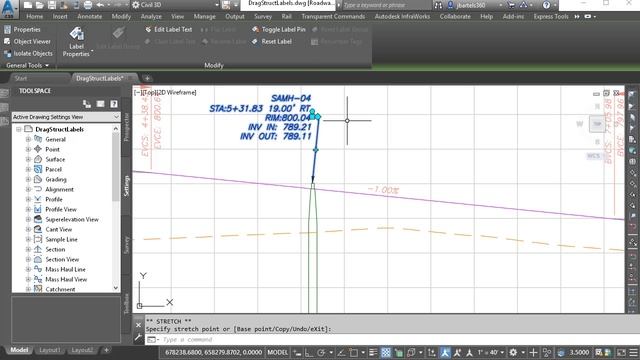Open the Annotate ribbon tab
This screenshot has height=360, width=640.
[x=90, y=17]
